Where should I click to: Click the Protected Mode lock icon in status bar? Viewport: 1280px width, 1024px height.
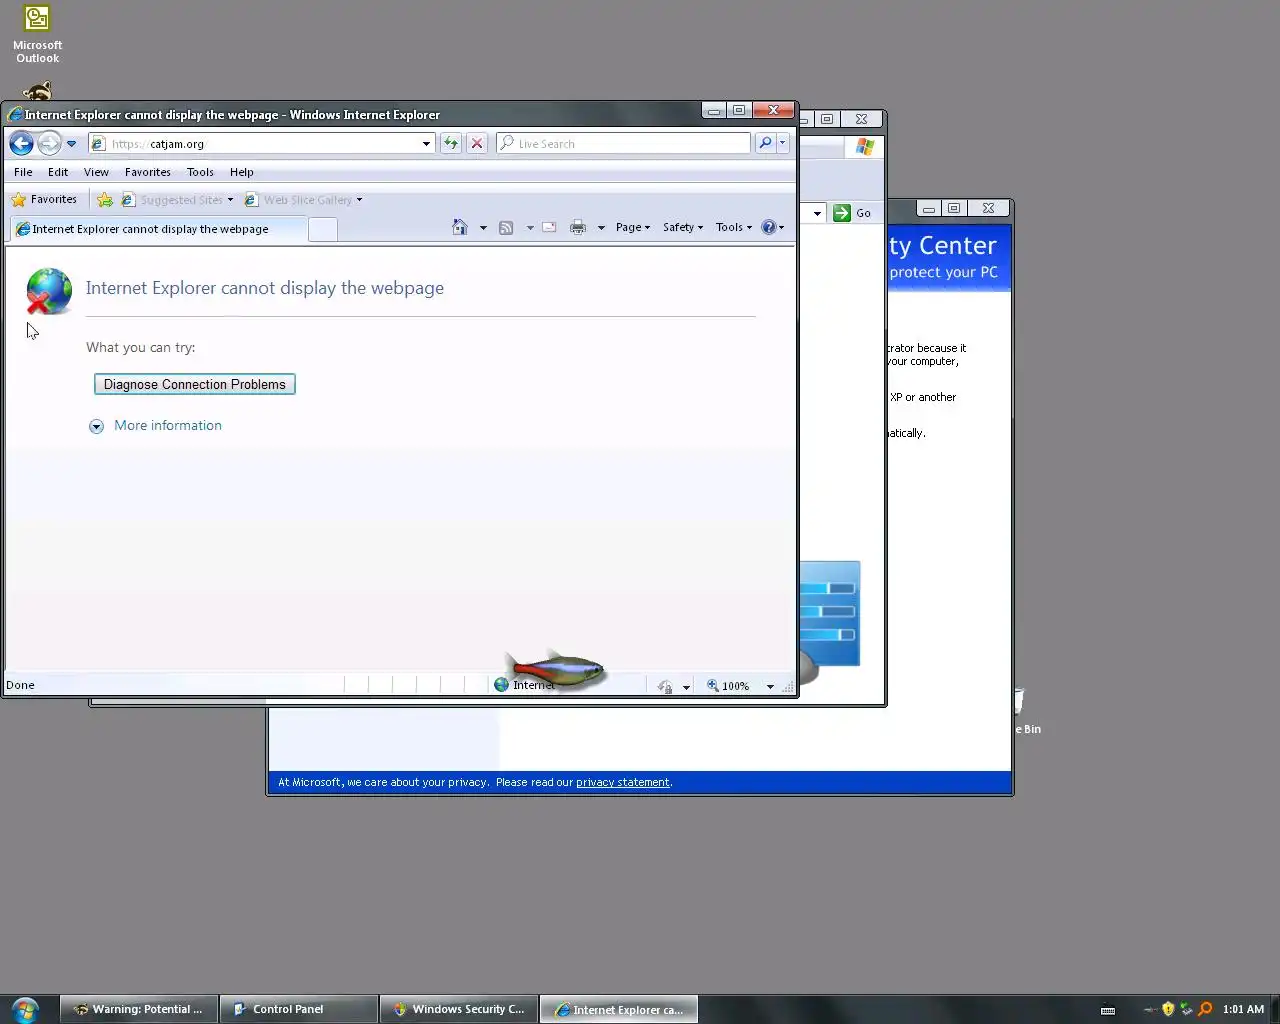666,686
